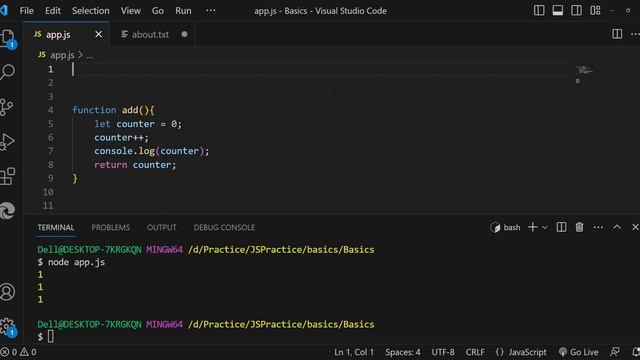640x360 pixels.
Task: Toggle the secondary side bar layout icon
Action: coord(576,11)
